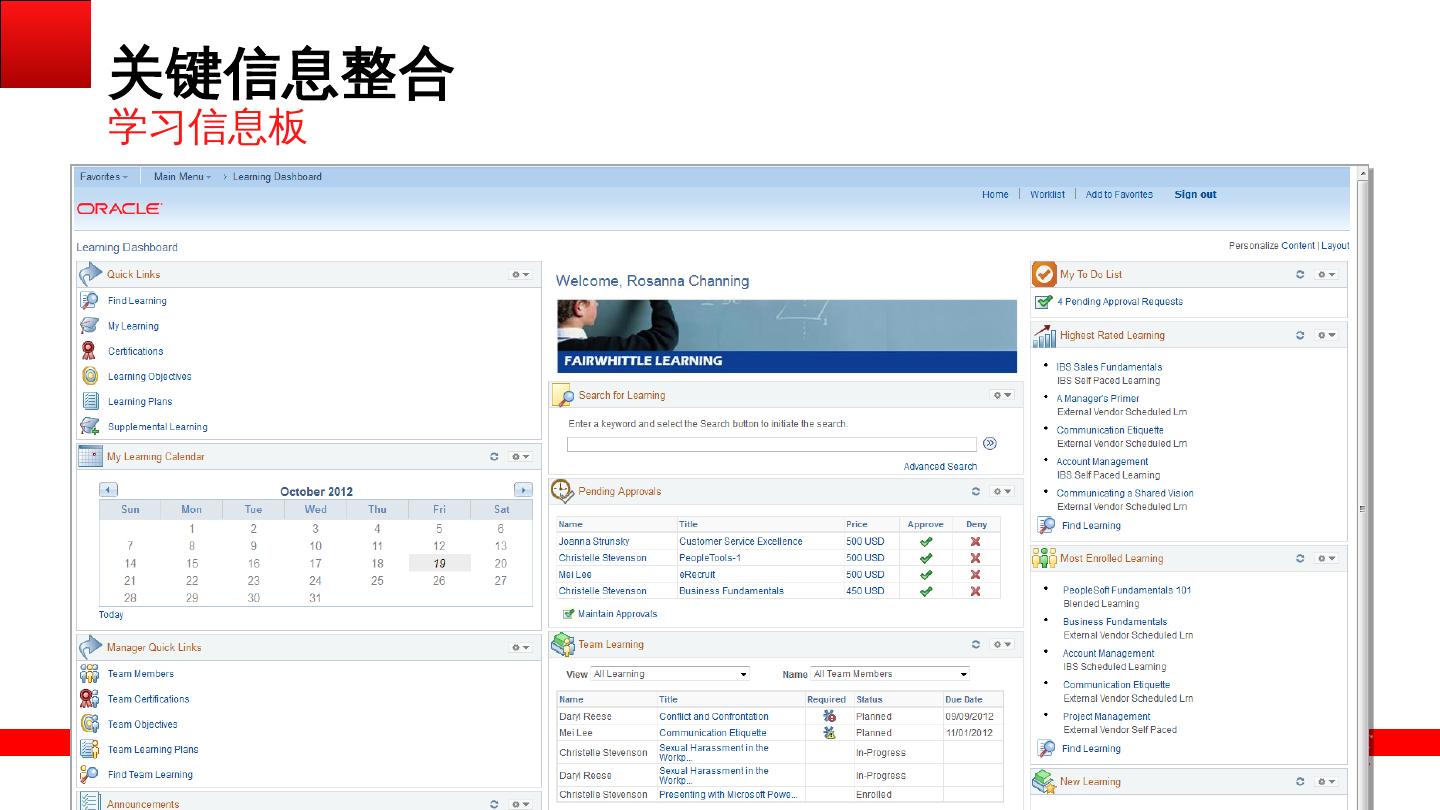Viewport: 1440px width, 810px height.
Task: Open the Main Menu dropdown
Action: click(x=182, y=177)
